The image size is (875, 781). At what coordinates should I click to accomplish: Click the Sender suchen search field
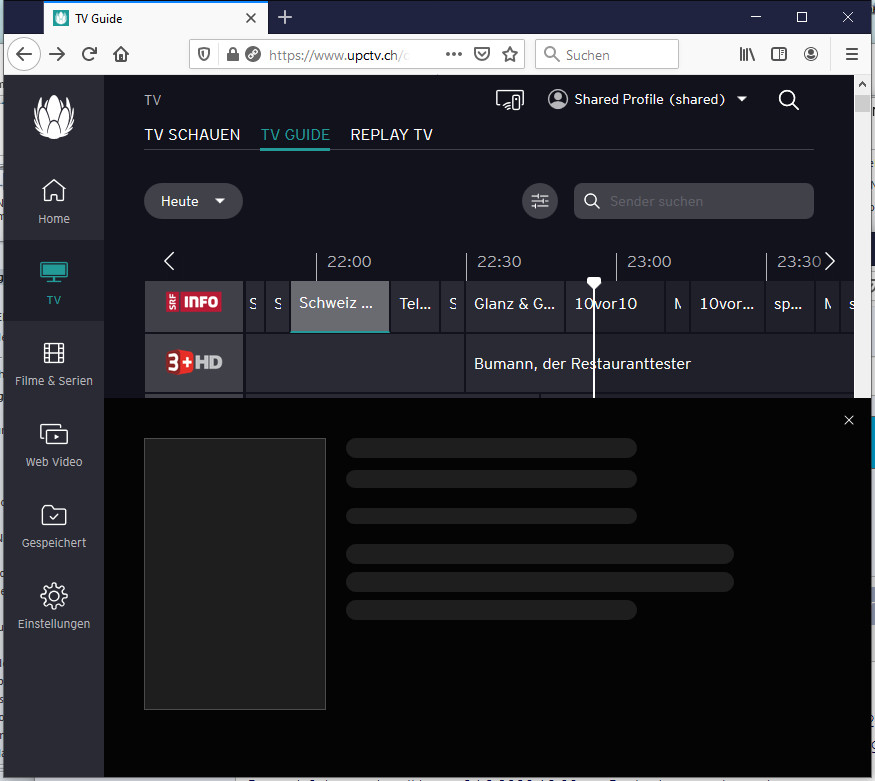point(704,201)
